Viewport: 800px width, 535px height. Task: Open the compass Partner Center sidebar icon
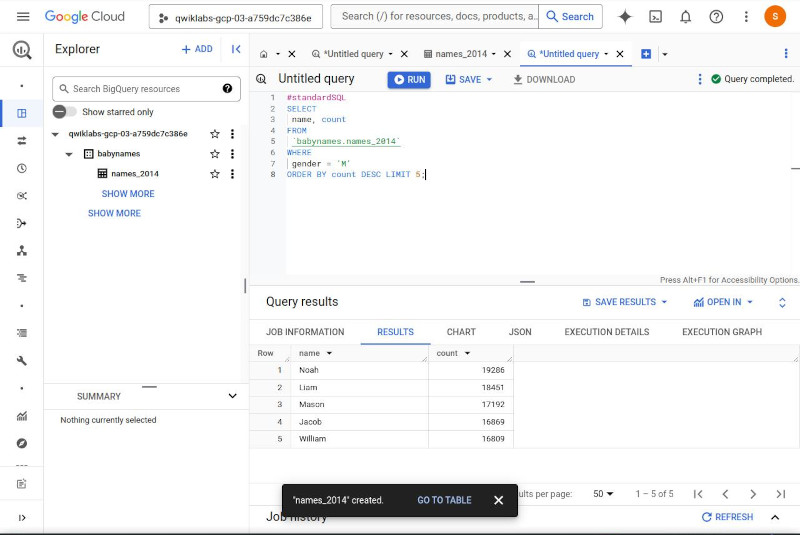(21, 443)
